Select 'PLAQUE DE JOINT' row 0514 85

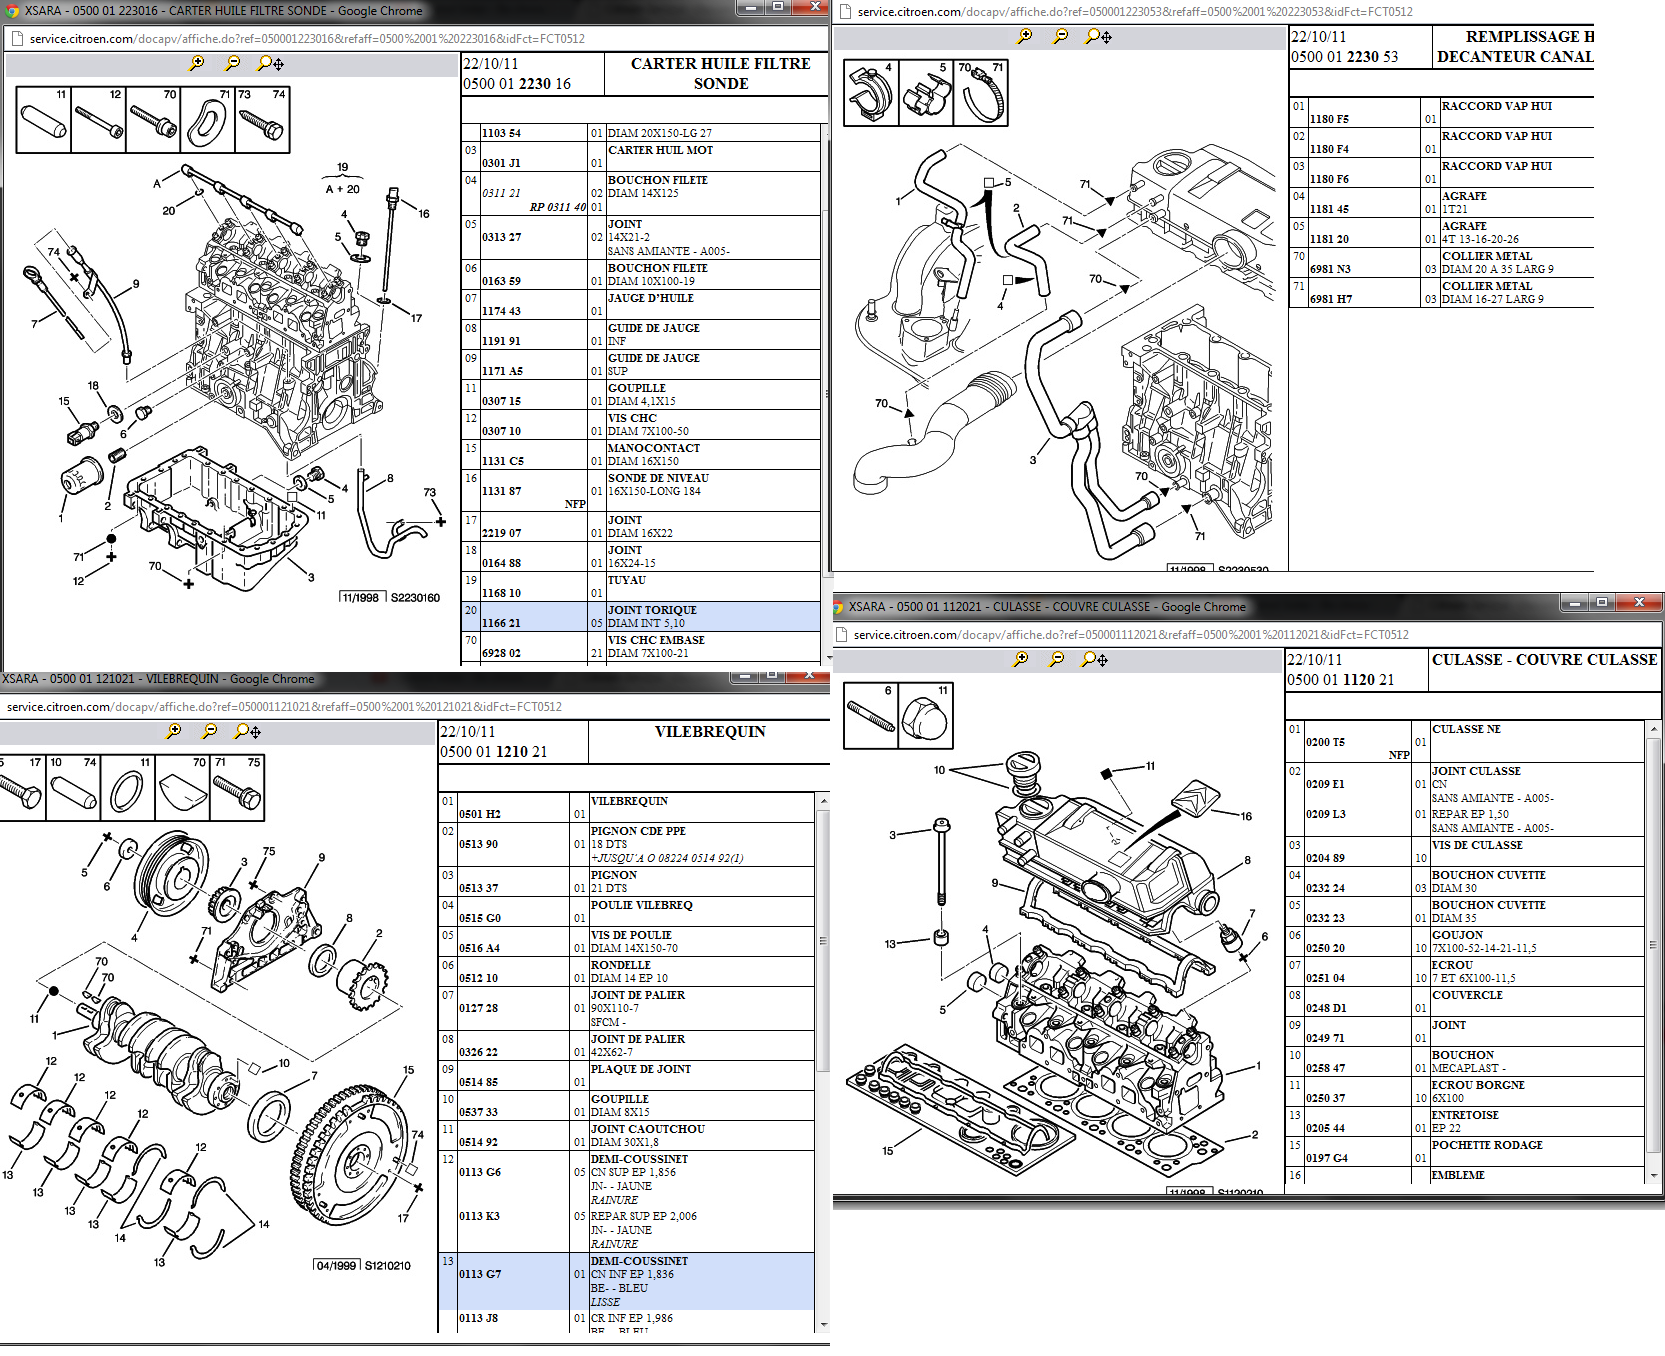627,1076
